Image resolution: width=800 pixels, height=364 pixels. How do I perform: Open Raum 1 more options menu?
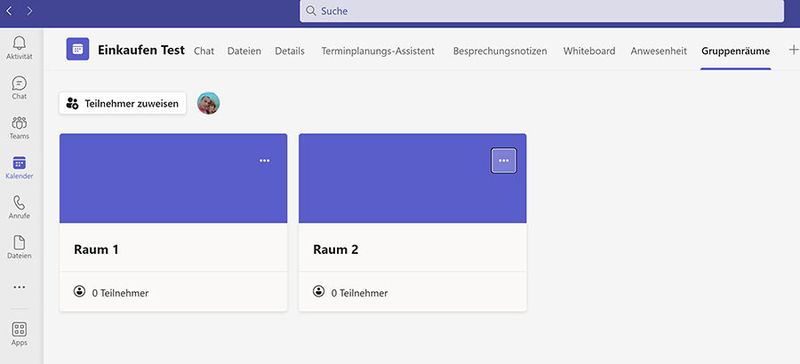(264, 161)
